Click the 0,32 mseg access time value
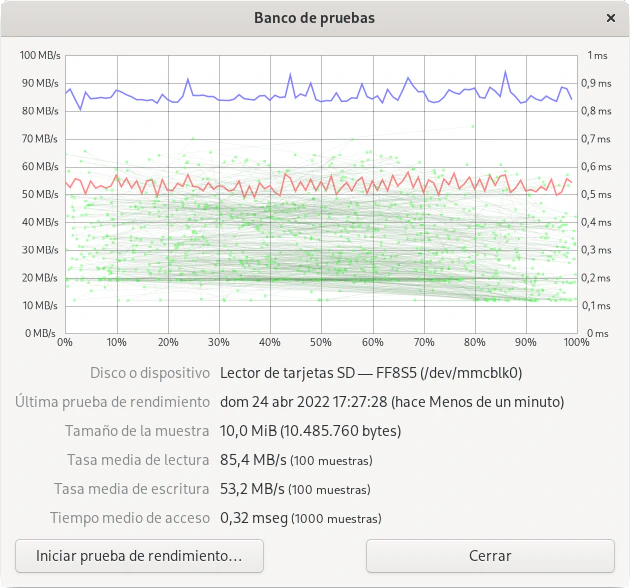The height and width of the screenshot is (588, 630). click(257, 518)
